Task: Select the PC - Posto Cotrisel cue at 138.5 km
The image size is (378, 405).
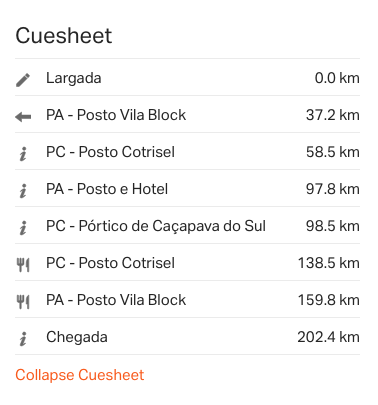Action: 187,262
